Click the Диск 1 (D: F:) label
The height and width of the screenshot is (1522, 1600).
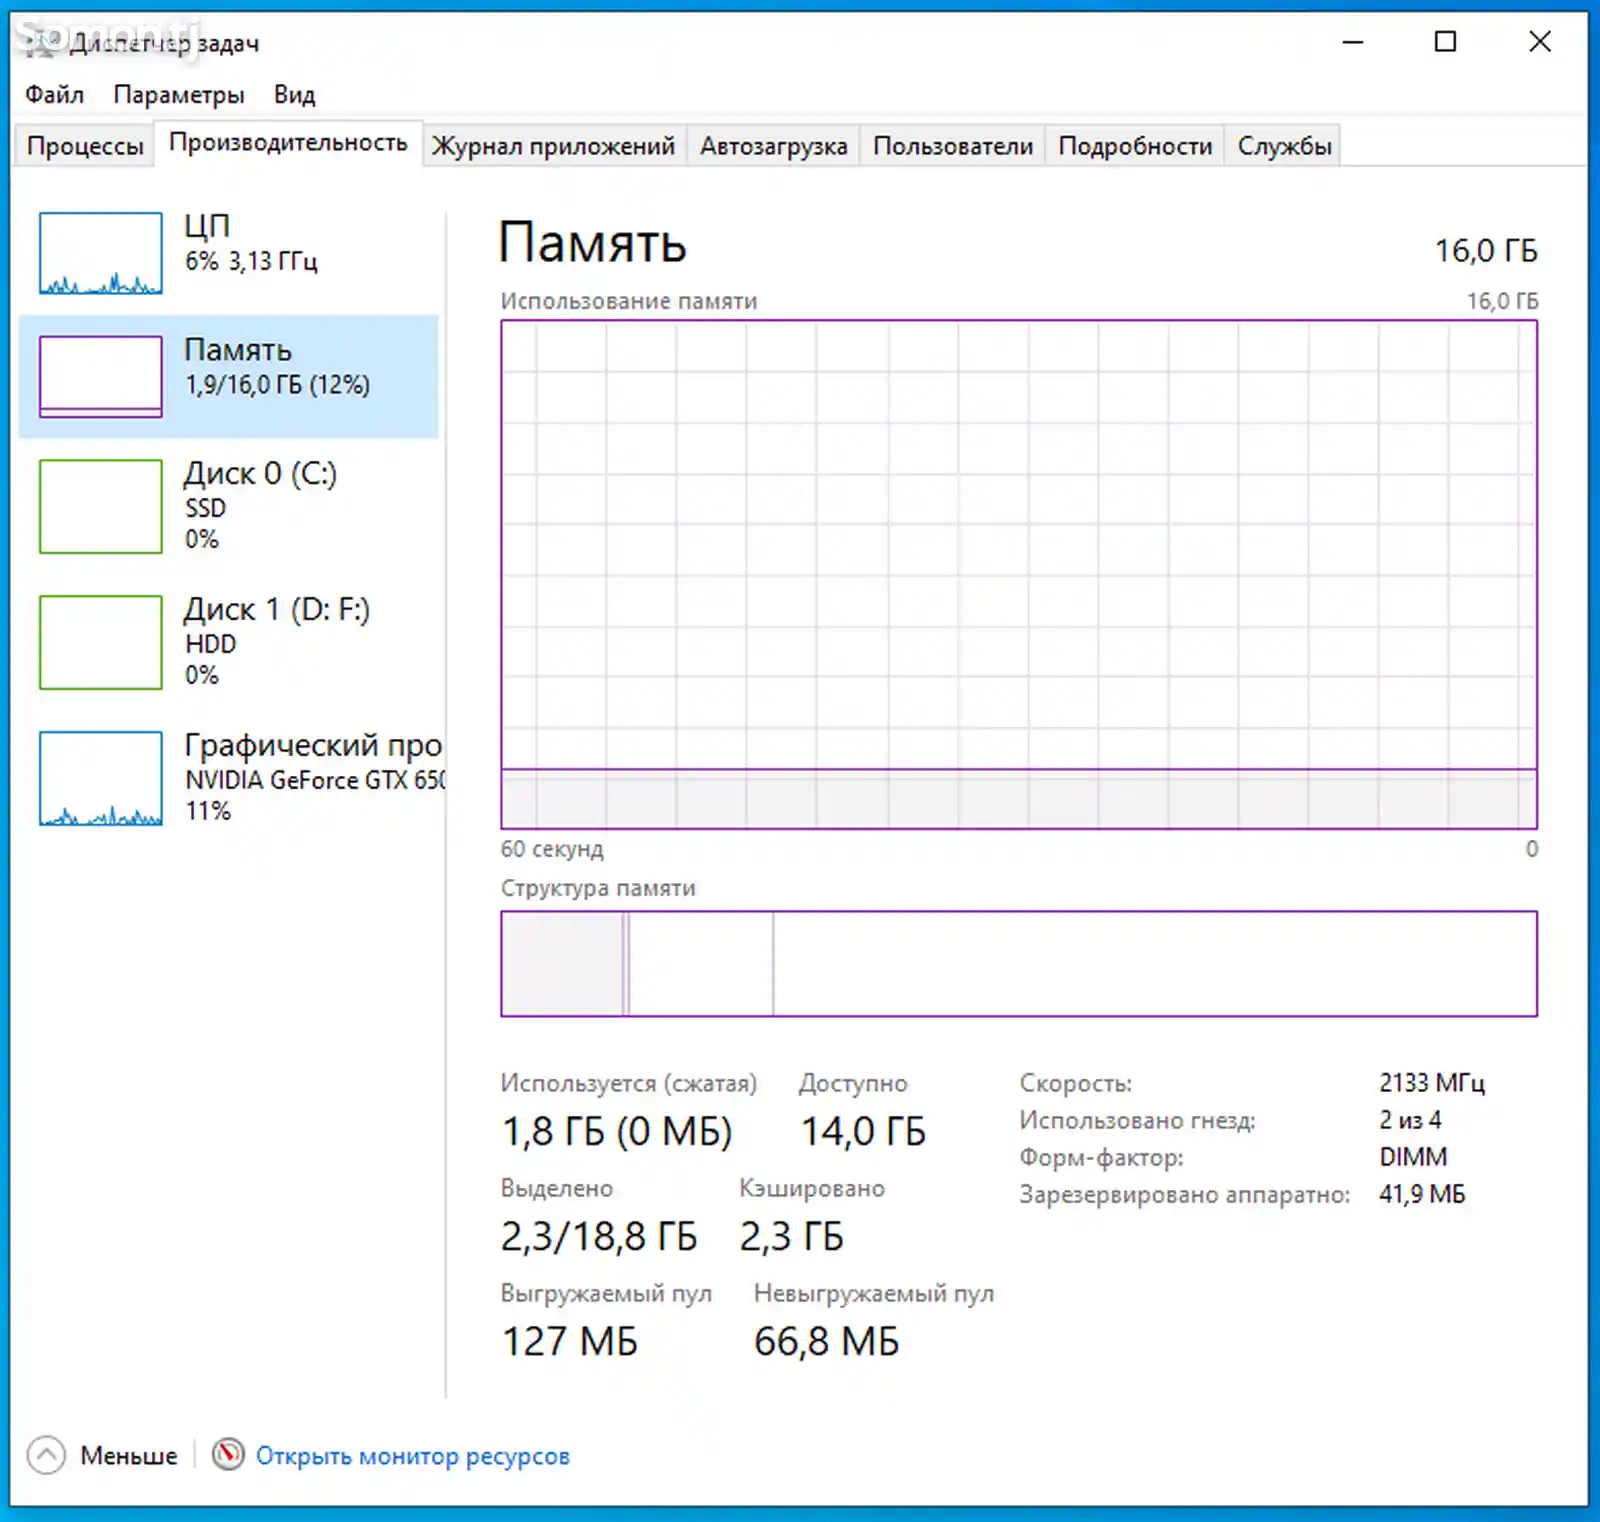[x=277, y=609]
